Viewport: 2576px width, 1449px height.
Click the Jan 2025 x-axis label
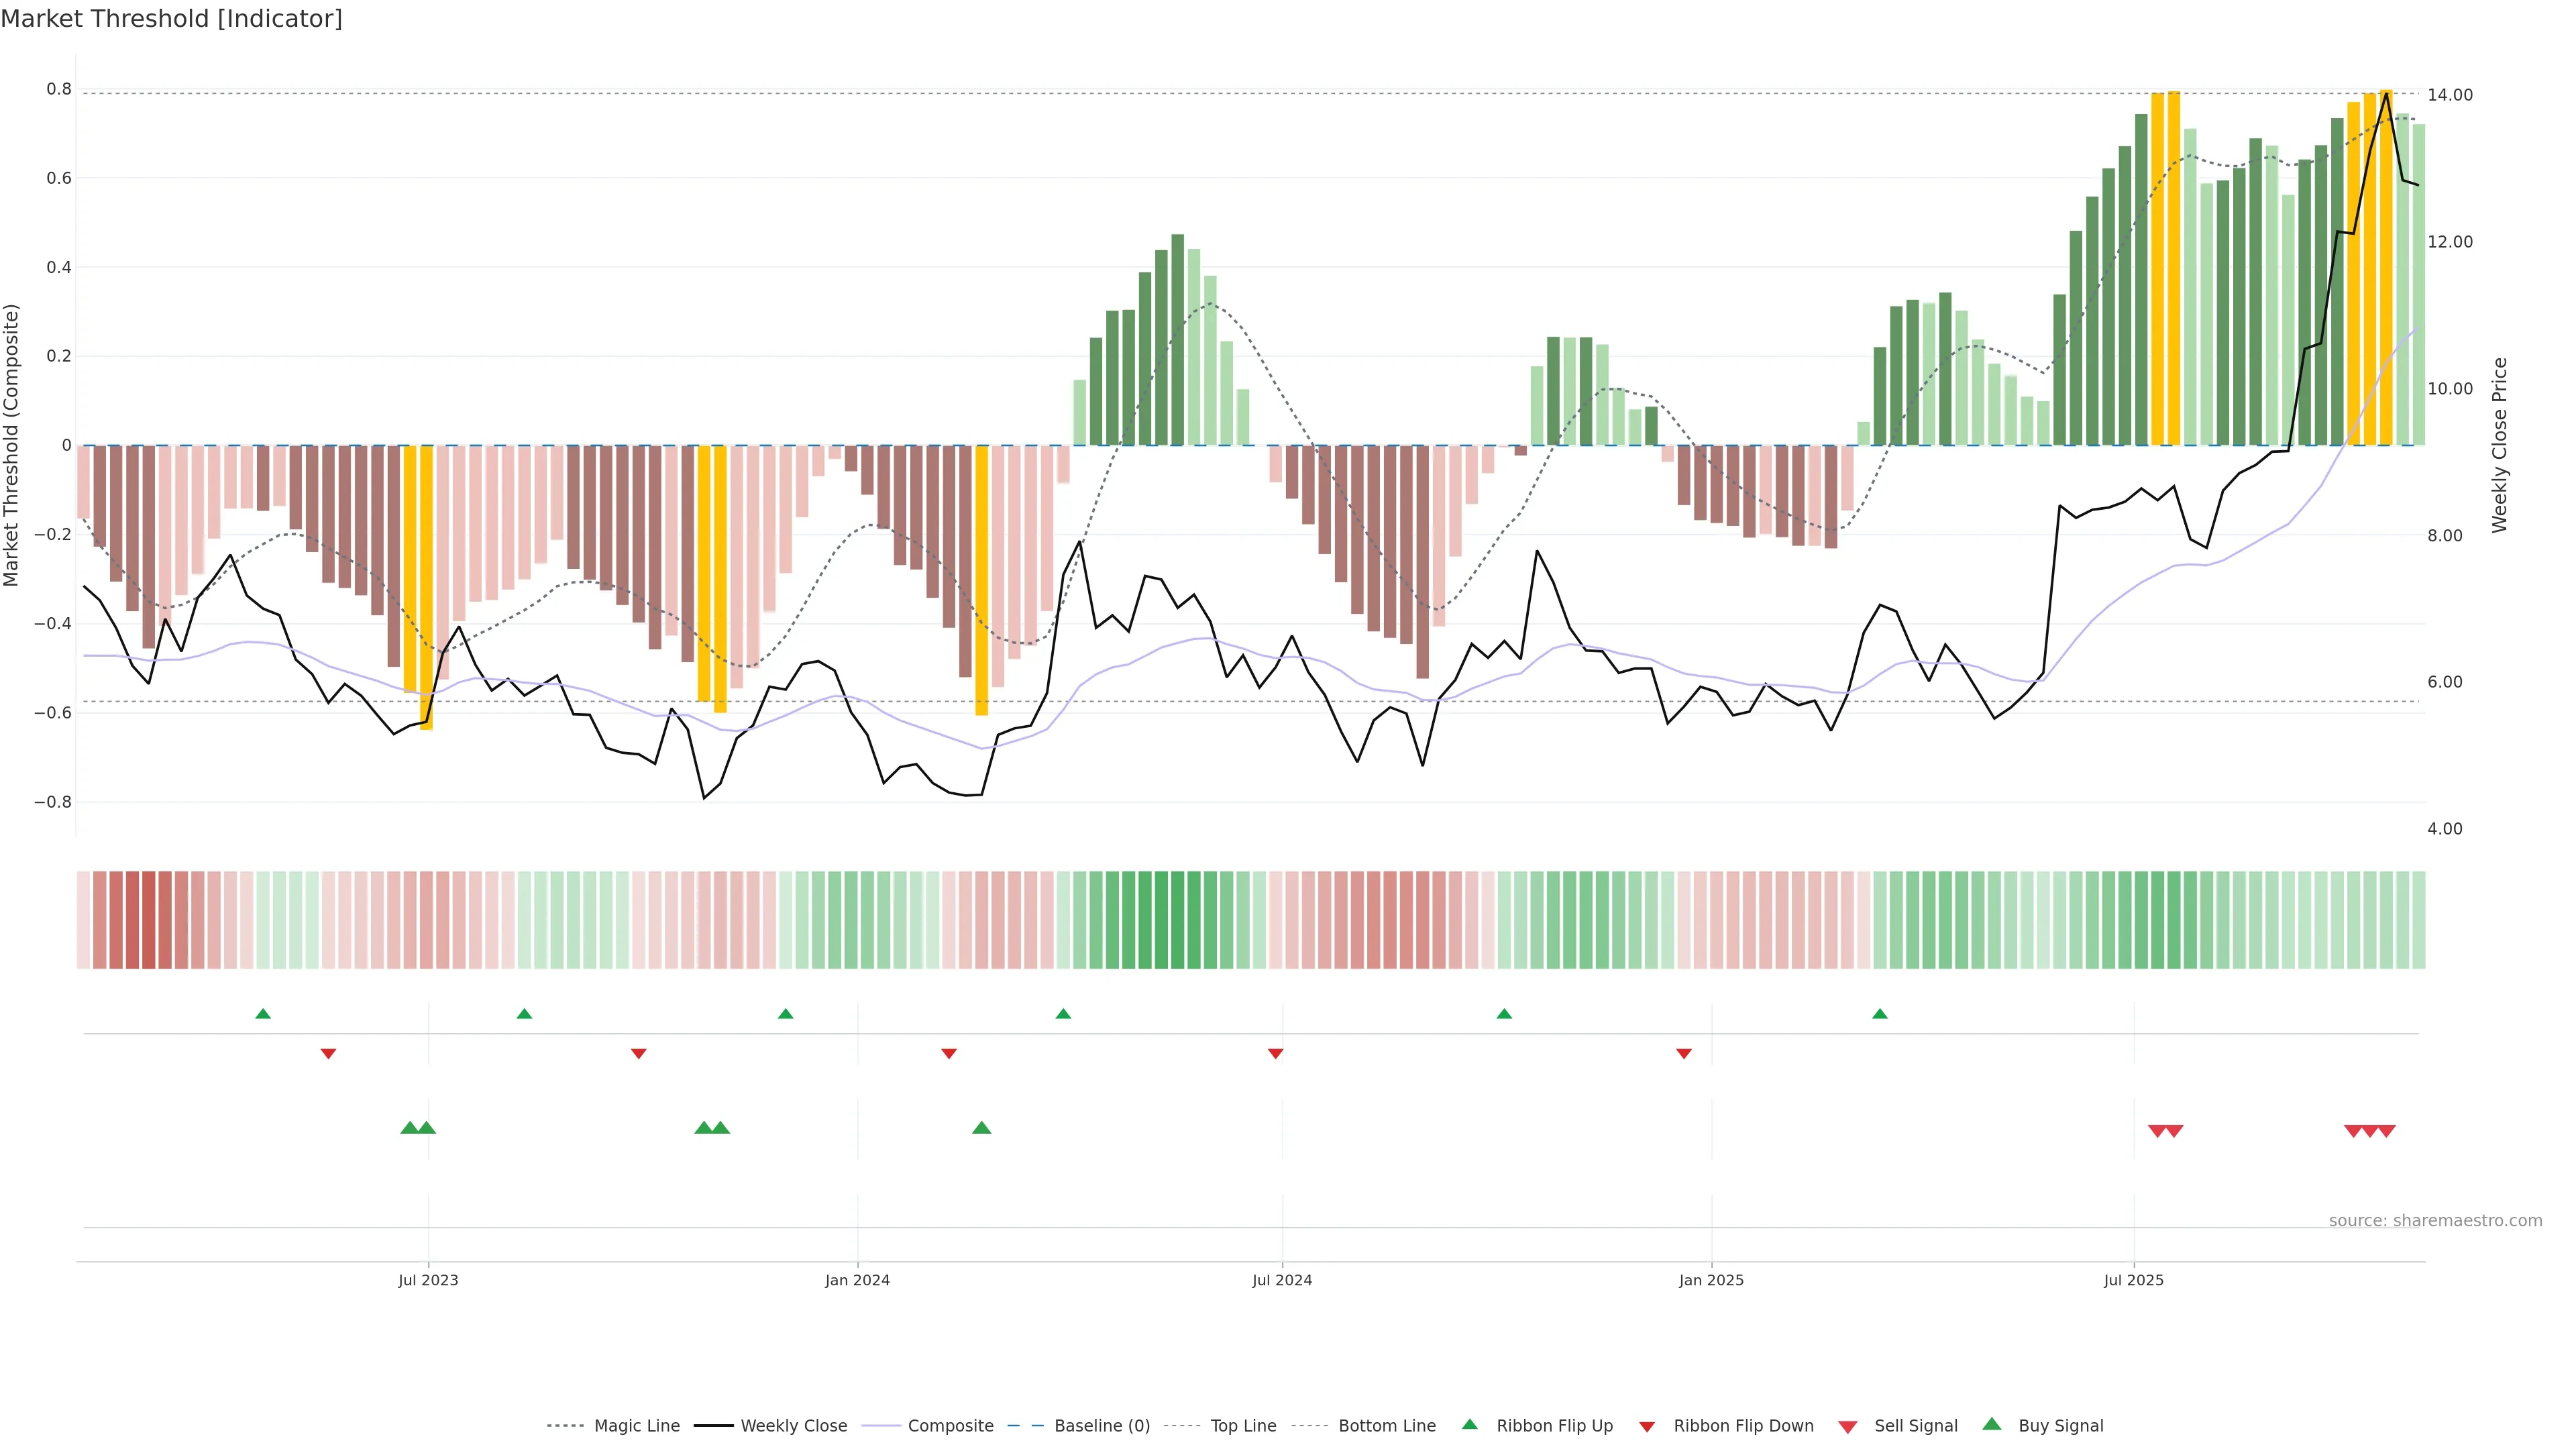[x=1711, y=1280]
